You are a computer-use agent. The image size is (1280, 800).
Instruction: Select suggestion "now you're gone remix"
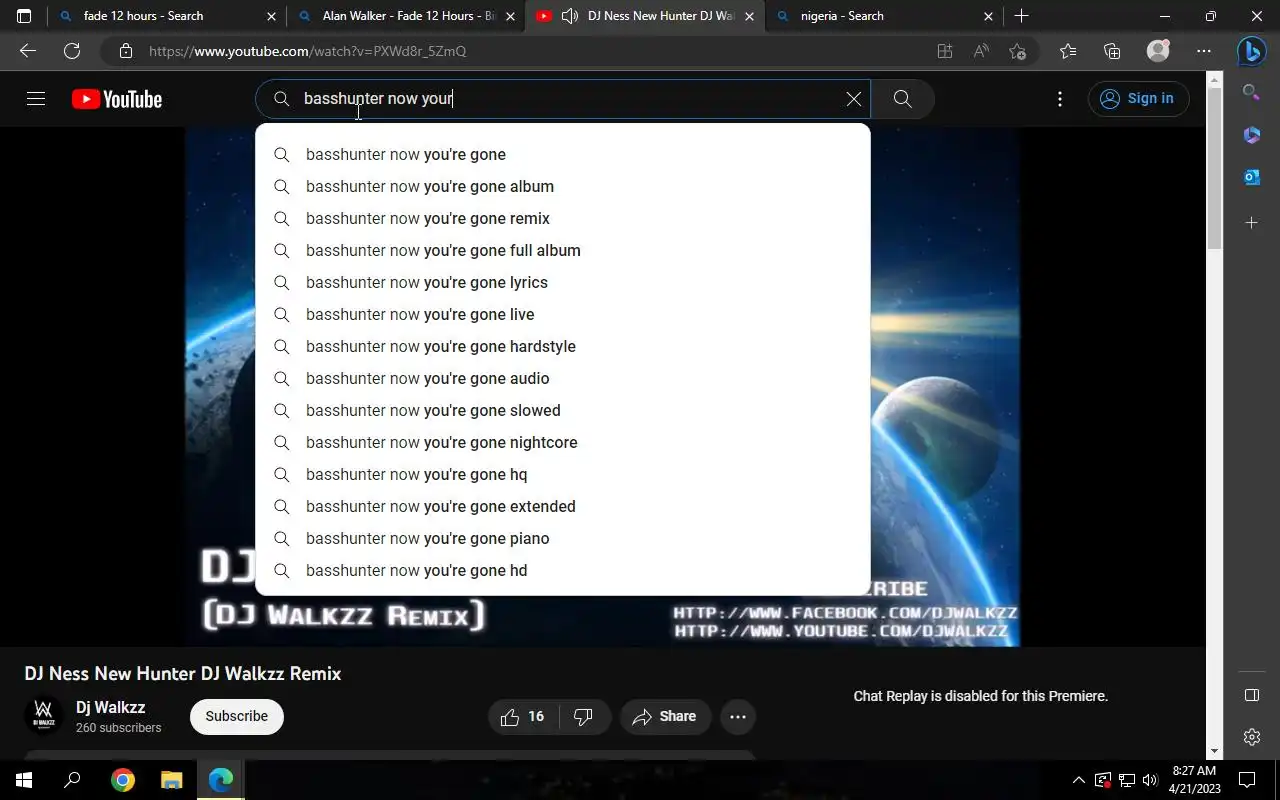tap(563, 218)
